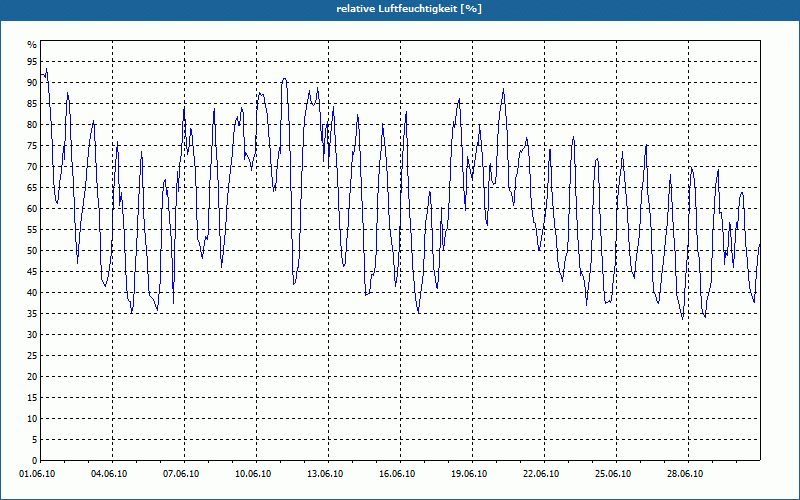Select the y-axis value 25
The width and height of the screenshot is (800, 500).
(32, 355)
